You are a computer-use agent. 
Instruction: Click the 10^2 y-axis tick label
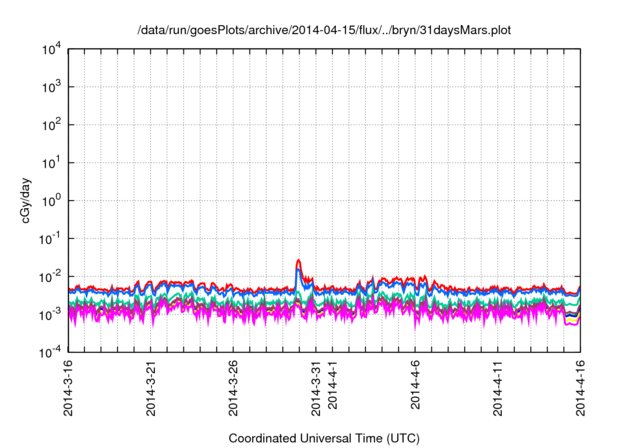[51, 125]
